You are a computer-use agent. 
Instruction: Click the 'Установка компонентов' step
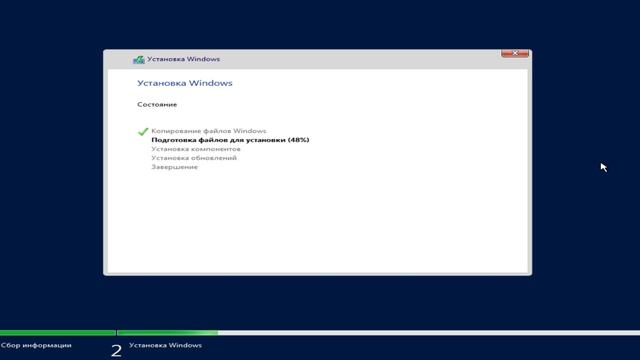click(196, 149)
